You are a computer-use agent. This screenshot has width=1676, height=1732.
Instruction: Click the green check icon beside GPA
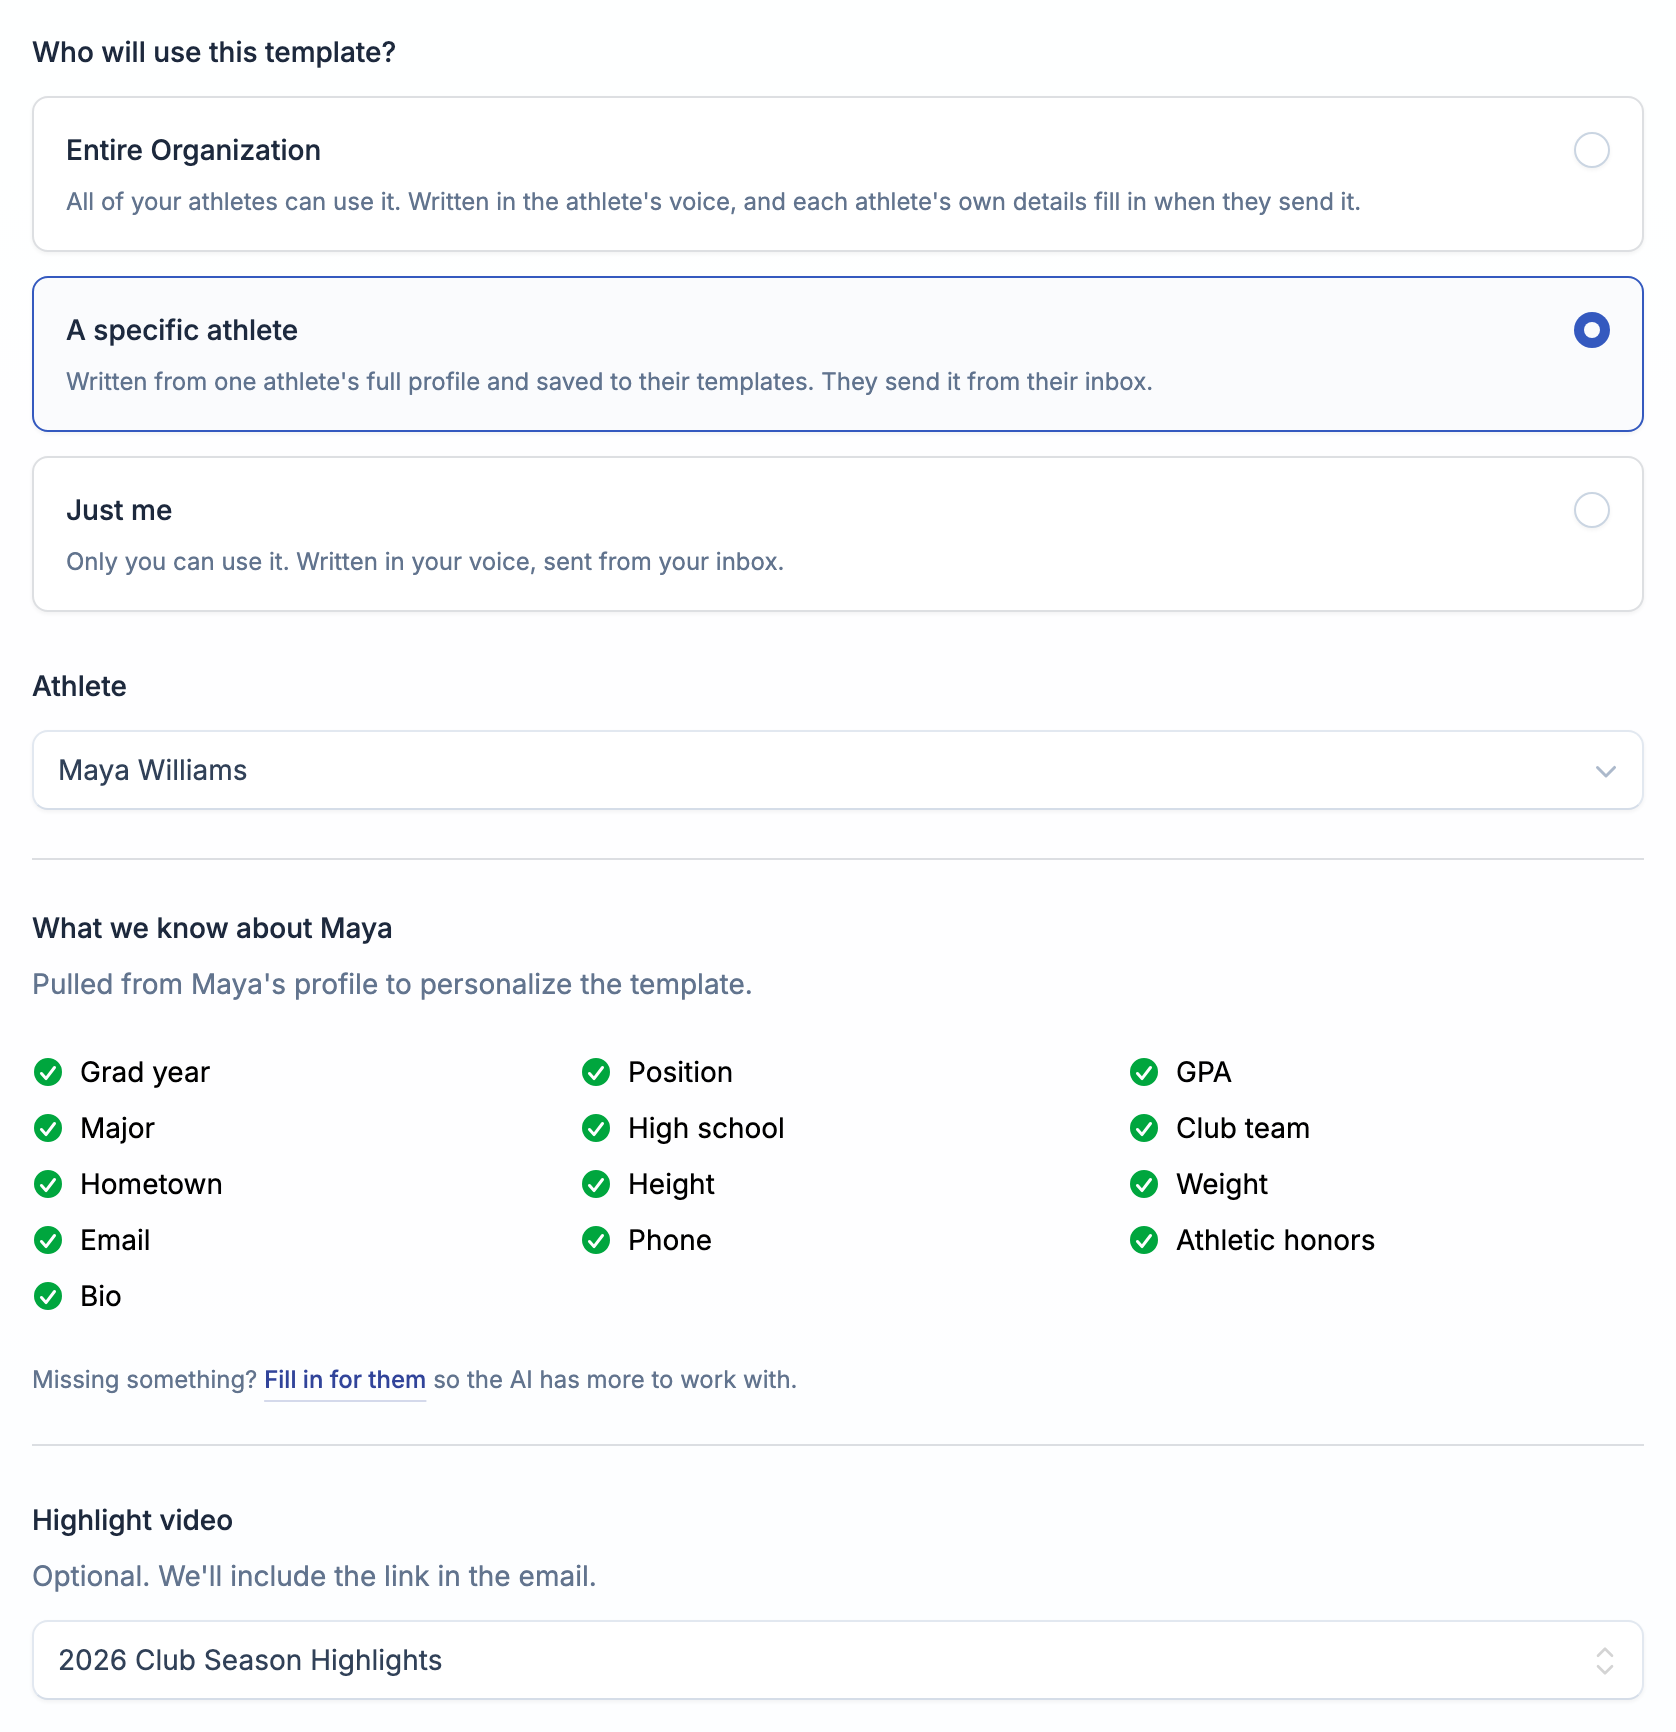pyautogui.click(x=1144, y=1072)
